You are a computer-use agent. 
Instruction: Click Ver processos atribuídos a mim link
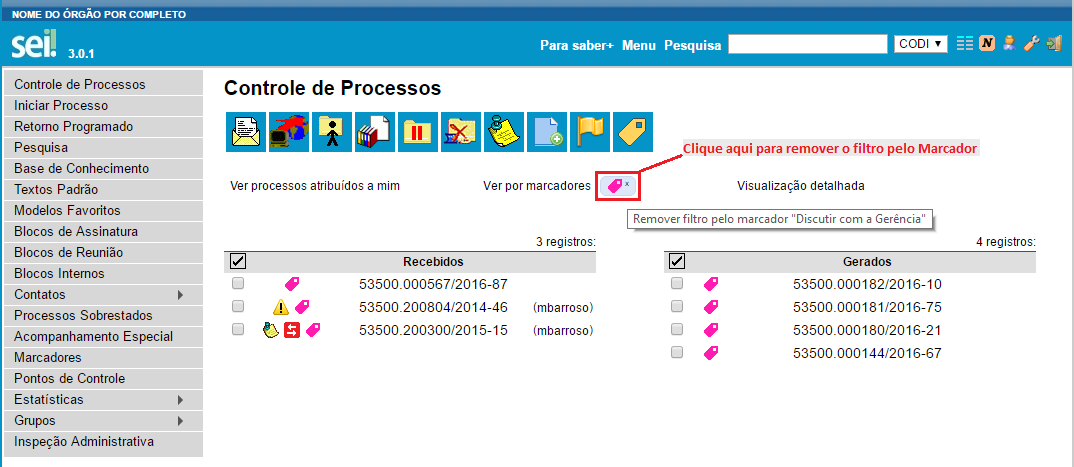[315, 186]
